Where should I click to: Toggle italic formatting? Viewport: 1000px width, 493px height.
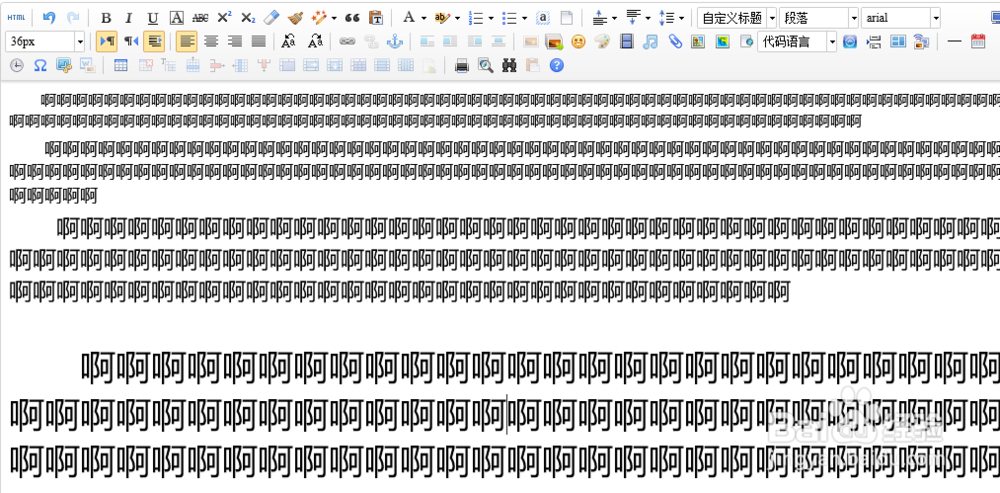click(x=129, y=18)
